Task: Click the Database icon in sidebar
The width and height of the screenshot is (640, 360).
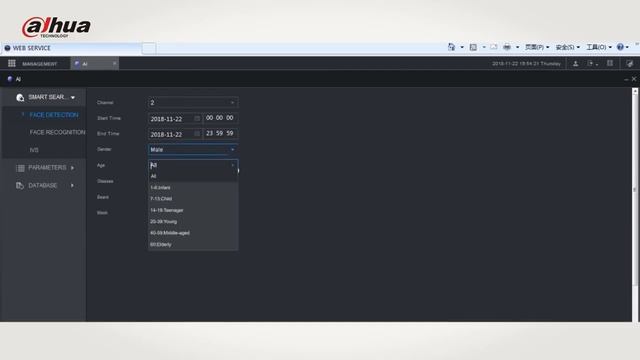Action: click(x=20, y=185)
